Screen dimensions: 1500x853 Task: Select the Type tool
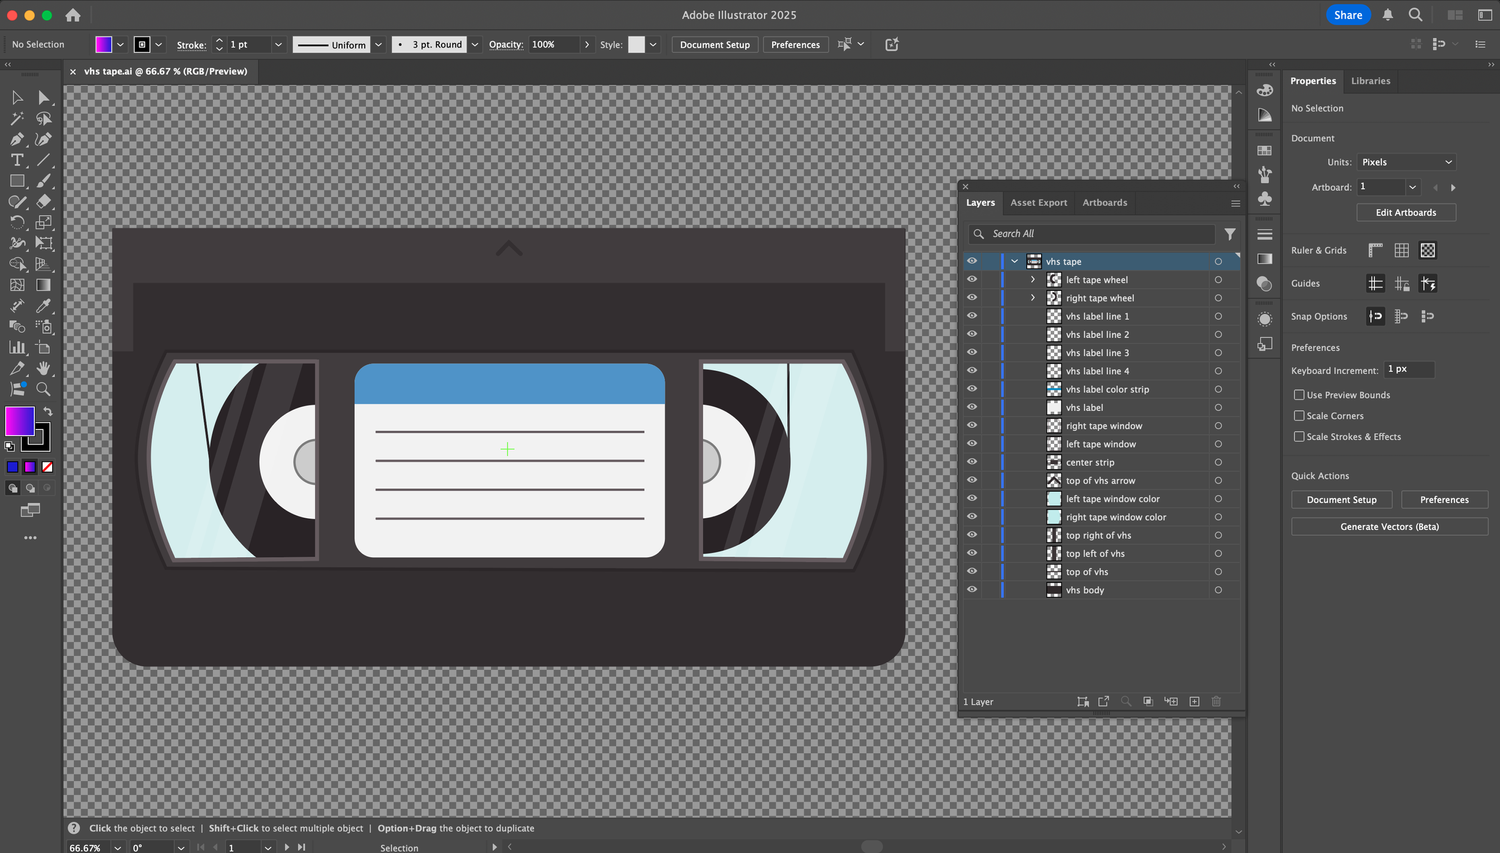[x=17, y=160]
